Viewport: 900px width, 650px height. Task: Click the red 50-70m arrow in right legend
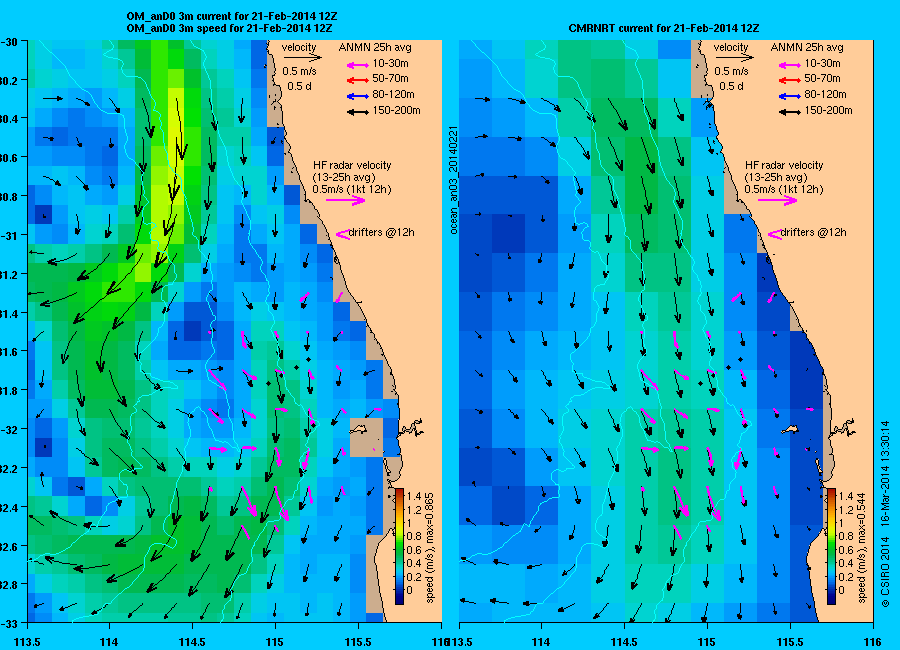pyautogui.click(x=789, y=80)
